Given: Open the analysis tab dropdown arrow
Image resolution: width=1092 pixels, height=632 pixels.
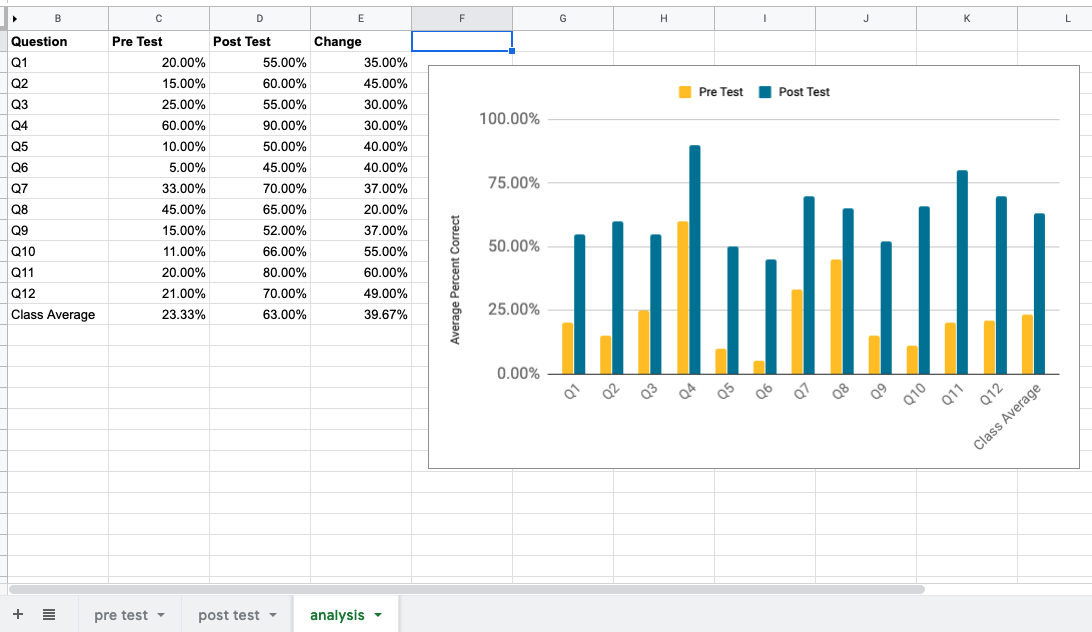Looking at the screenshot, I should coord(377,615).
